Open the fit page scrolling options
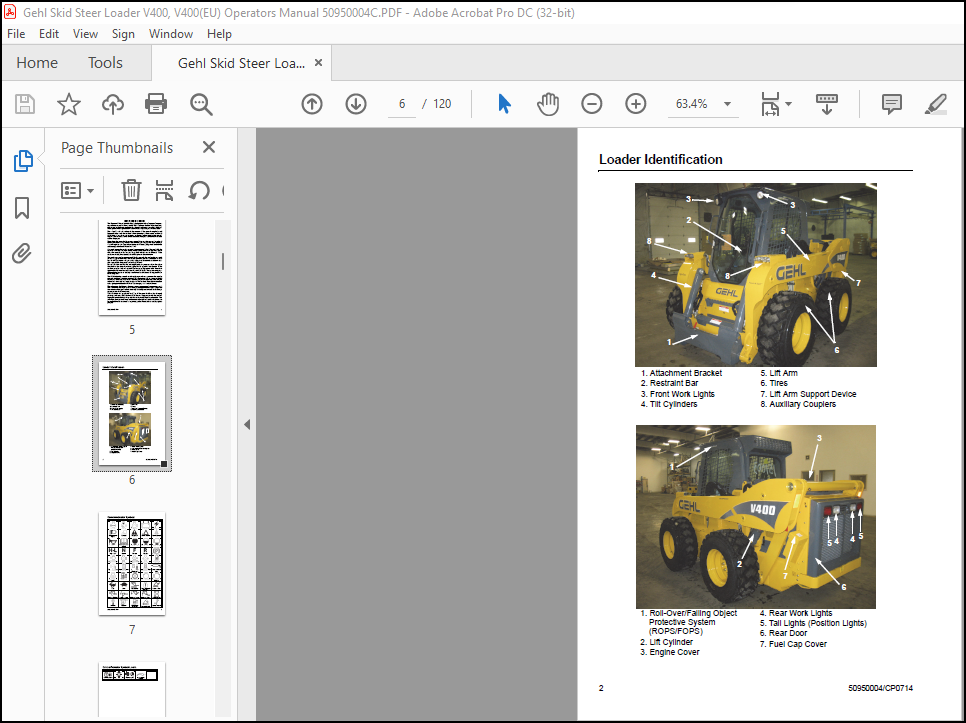The image size is (966, 723). click(x=776, y=104)
